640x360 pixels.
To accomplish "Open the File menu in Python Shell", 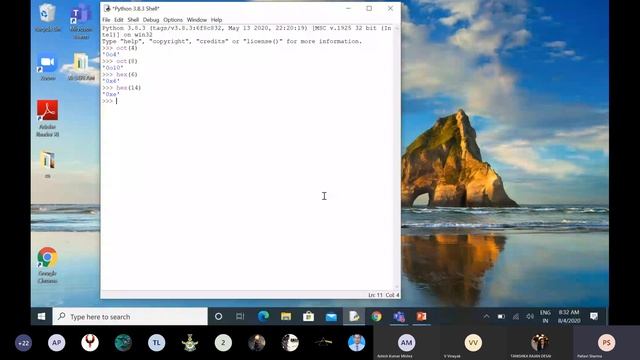I will coord(106,20).
